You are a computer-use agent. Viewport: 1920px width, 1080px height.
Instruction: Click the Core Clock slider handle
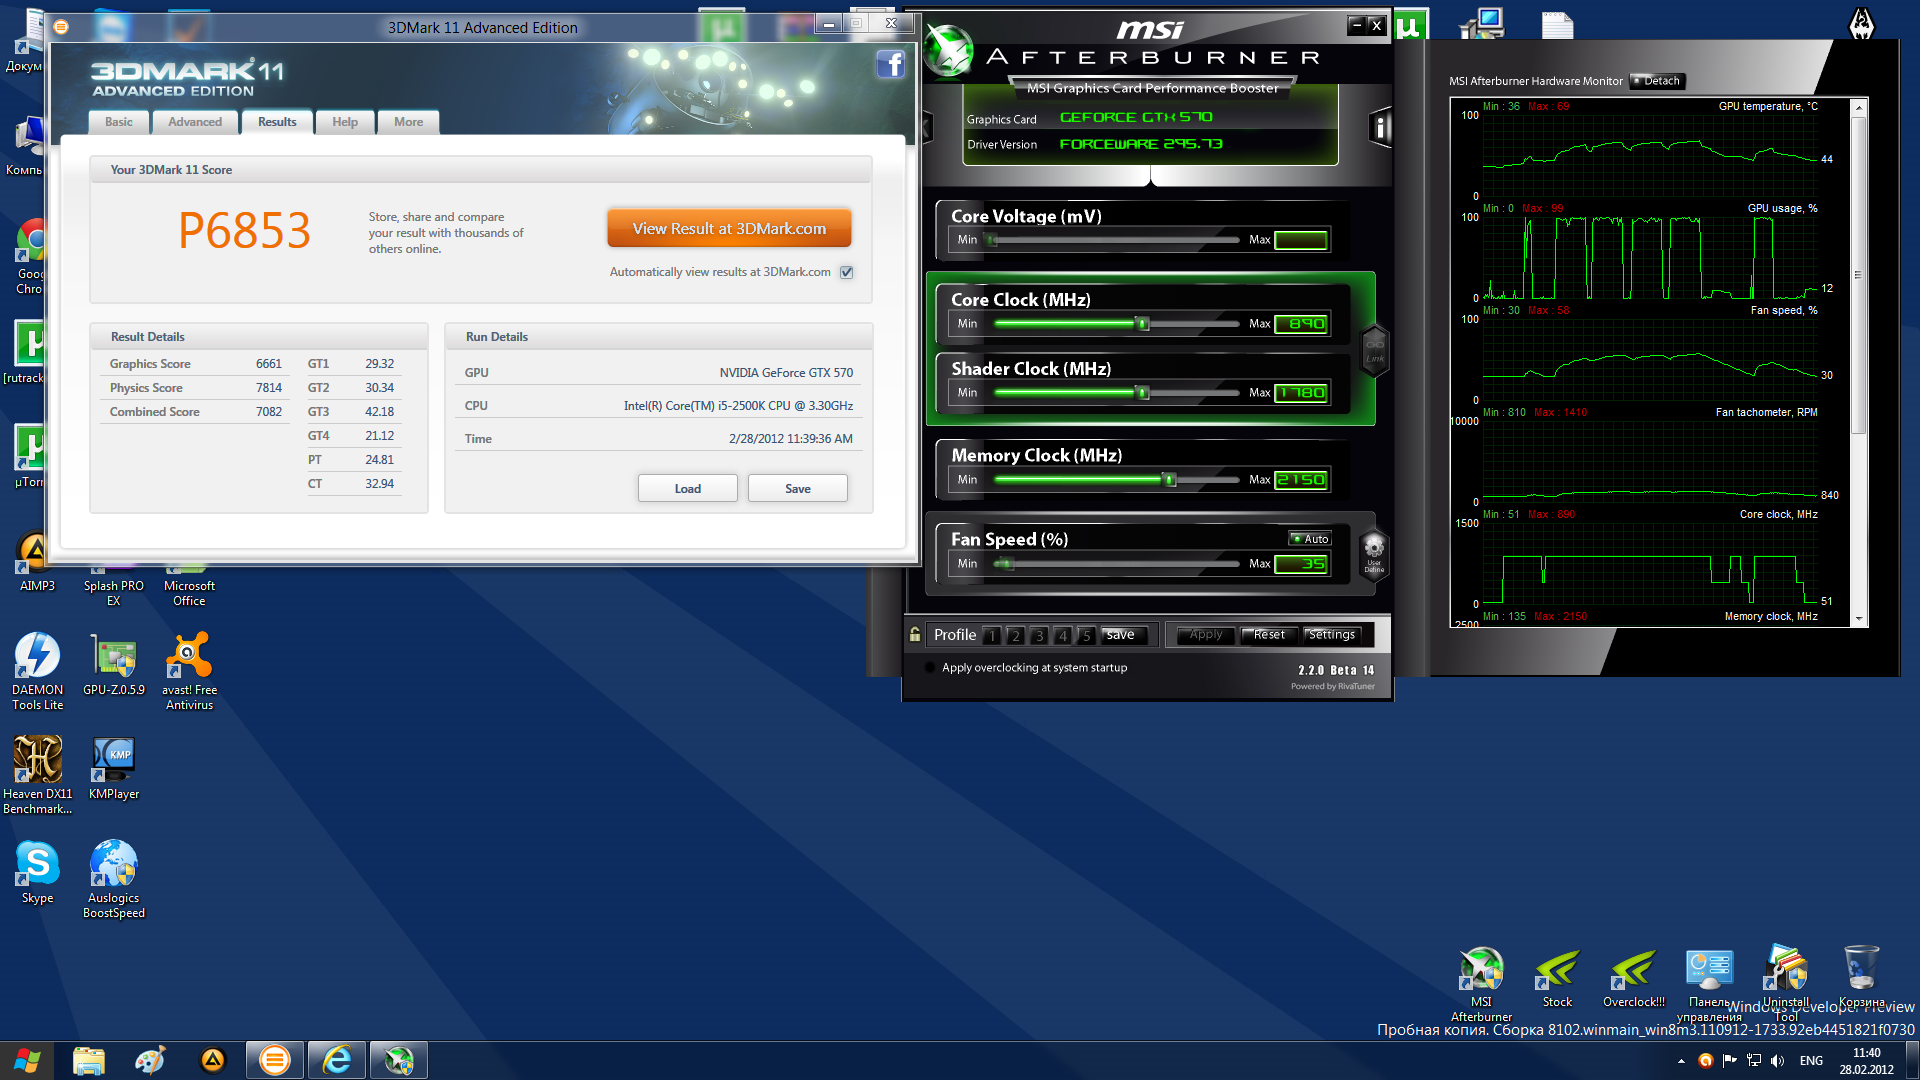1142,324
